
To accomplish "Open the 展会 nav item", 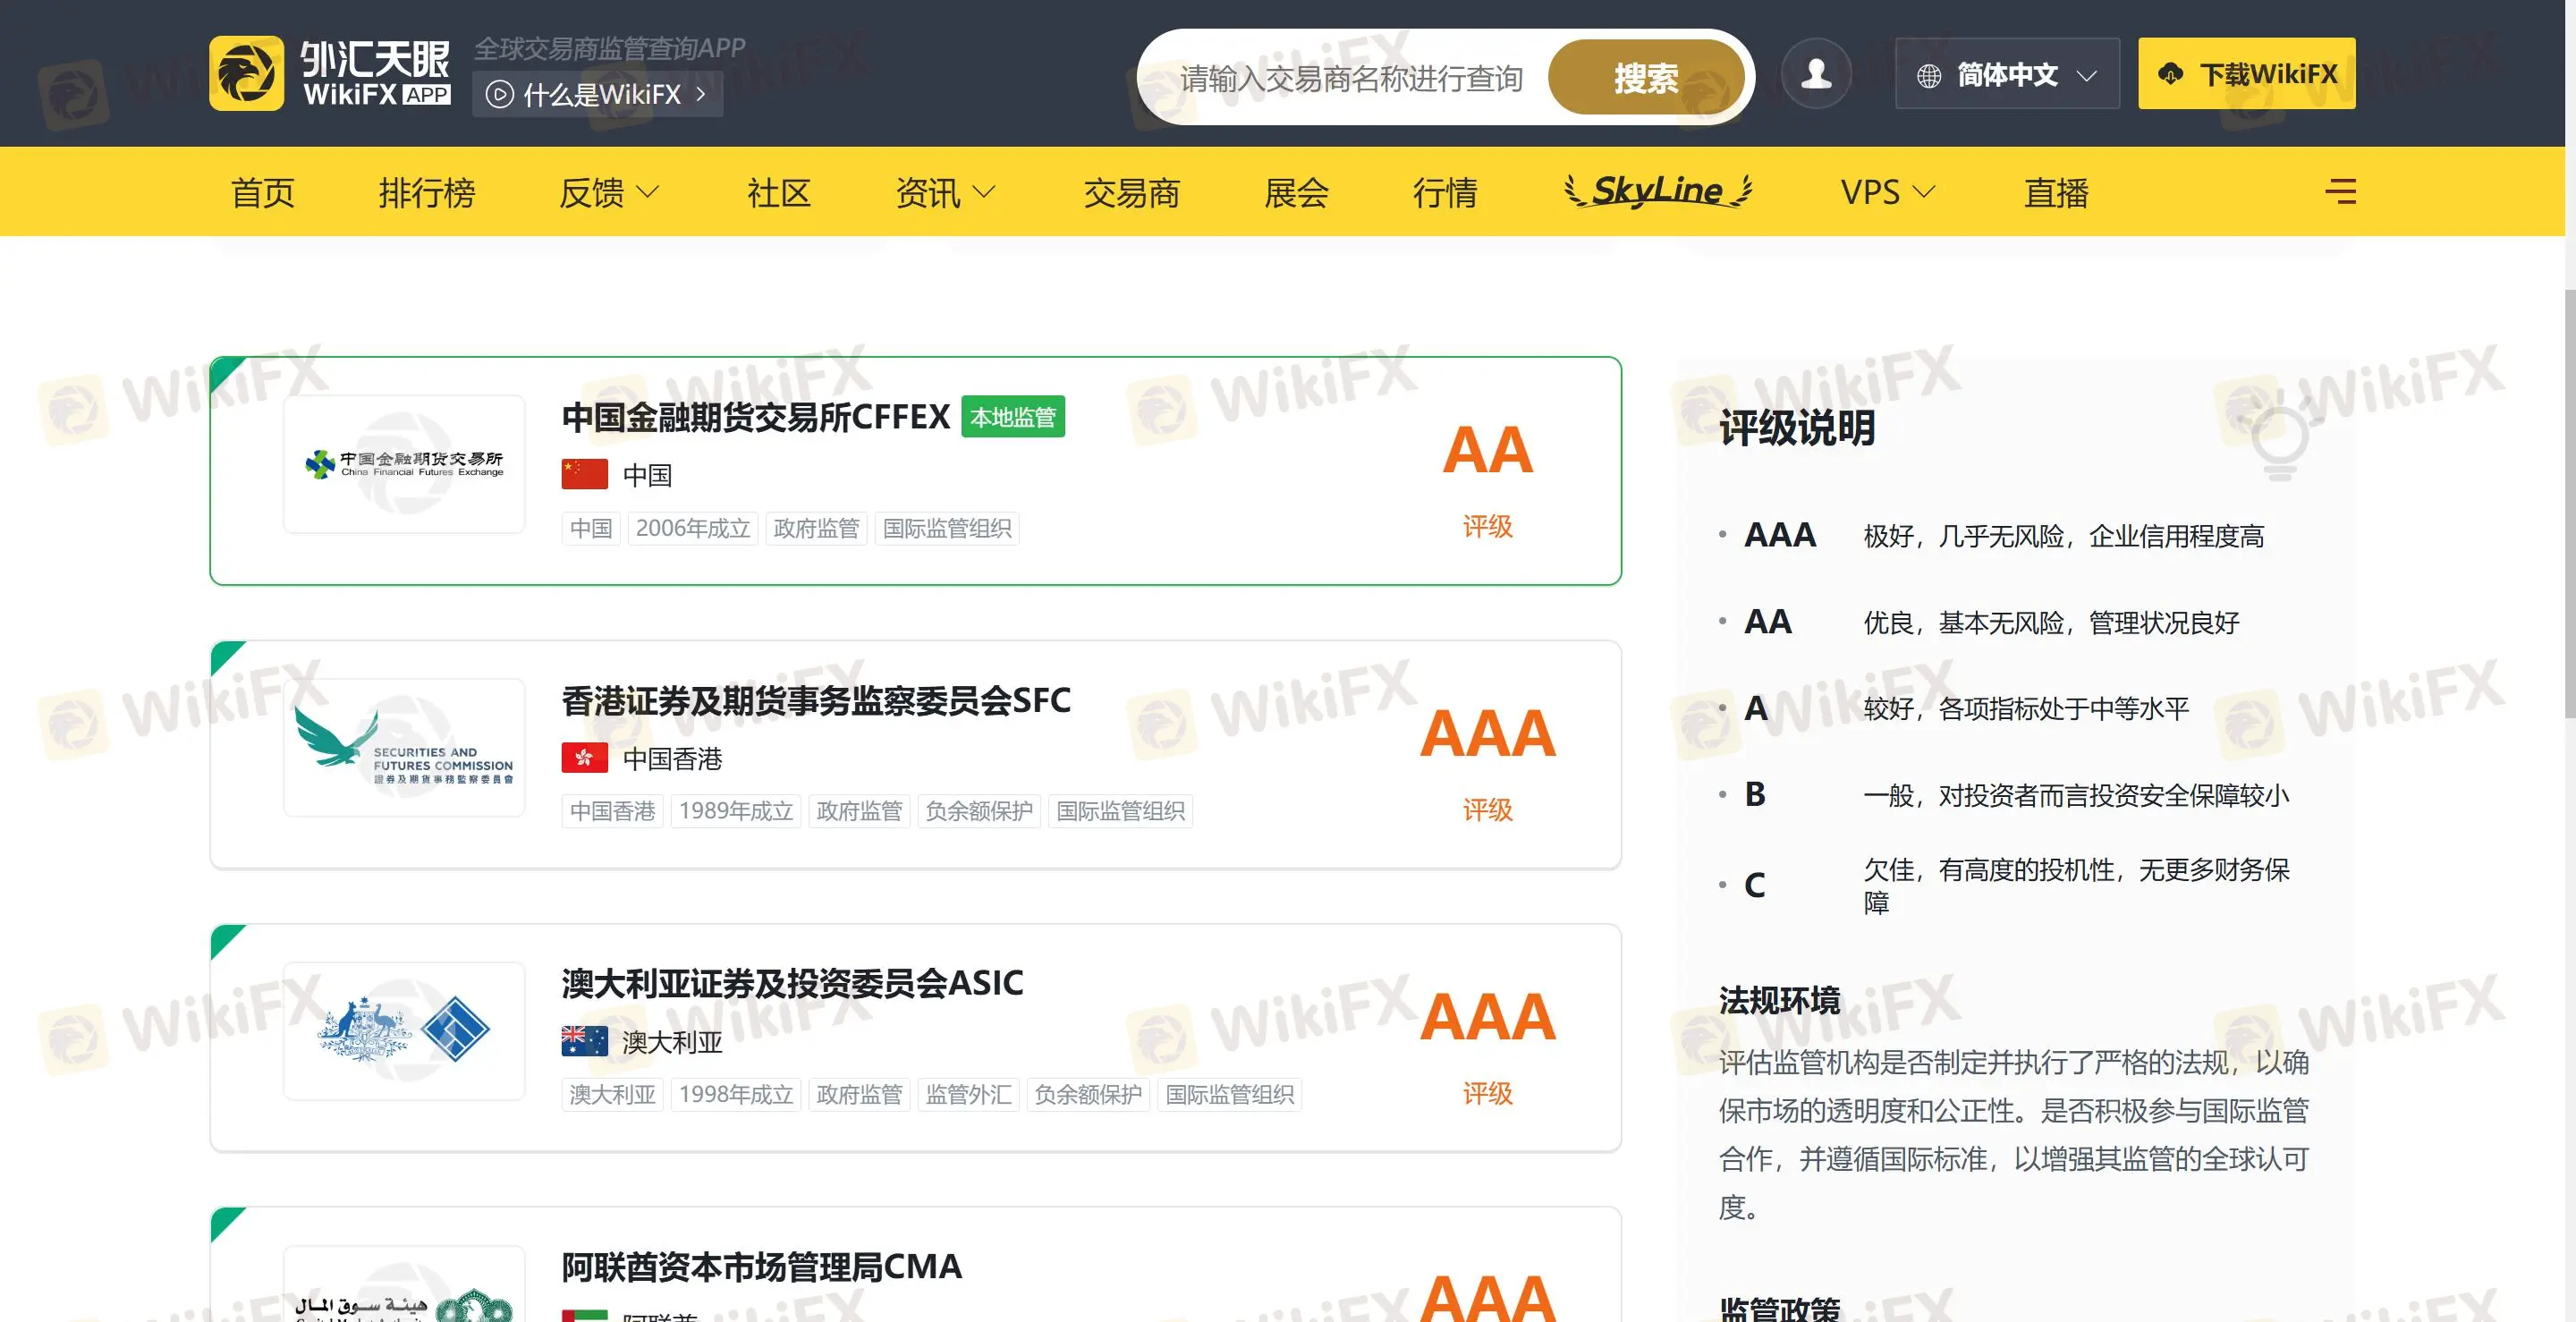I will tap(1296, 192).
